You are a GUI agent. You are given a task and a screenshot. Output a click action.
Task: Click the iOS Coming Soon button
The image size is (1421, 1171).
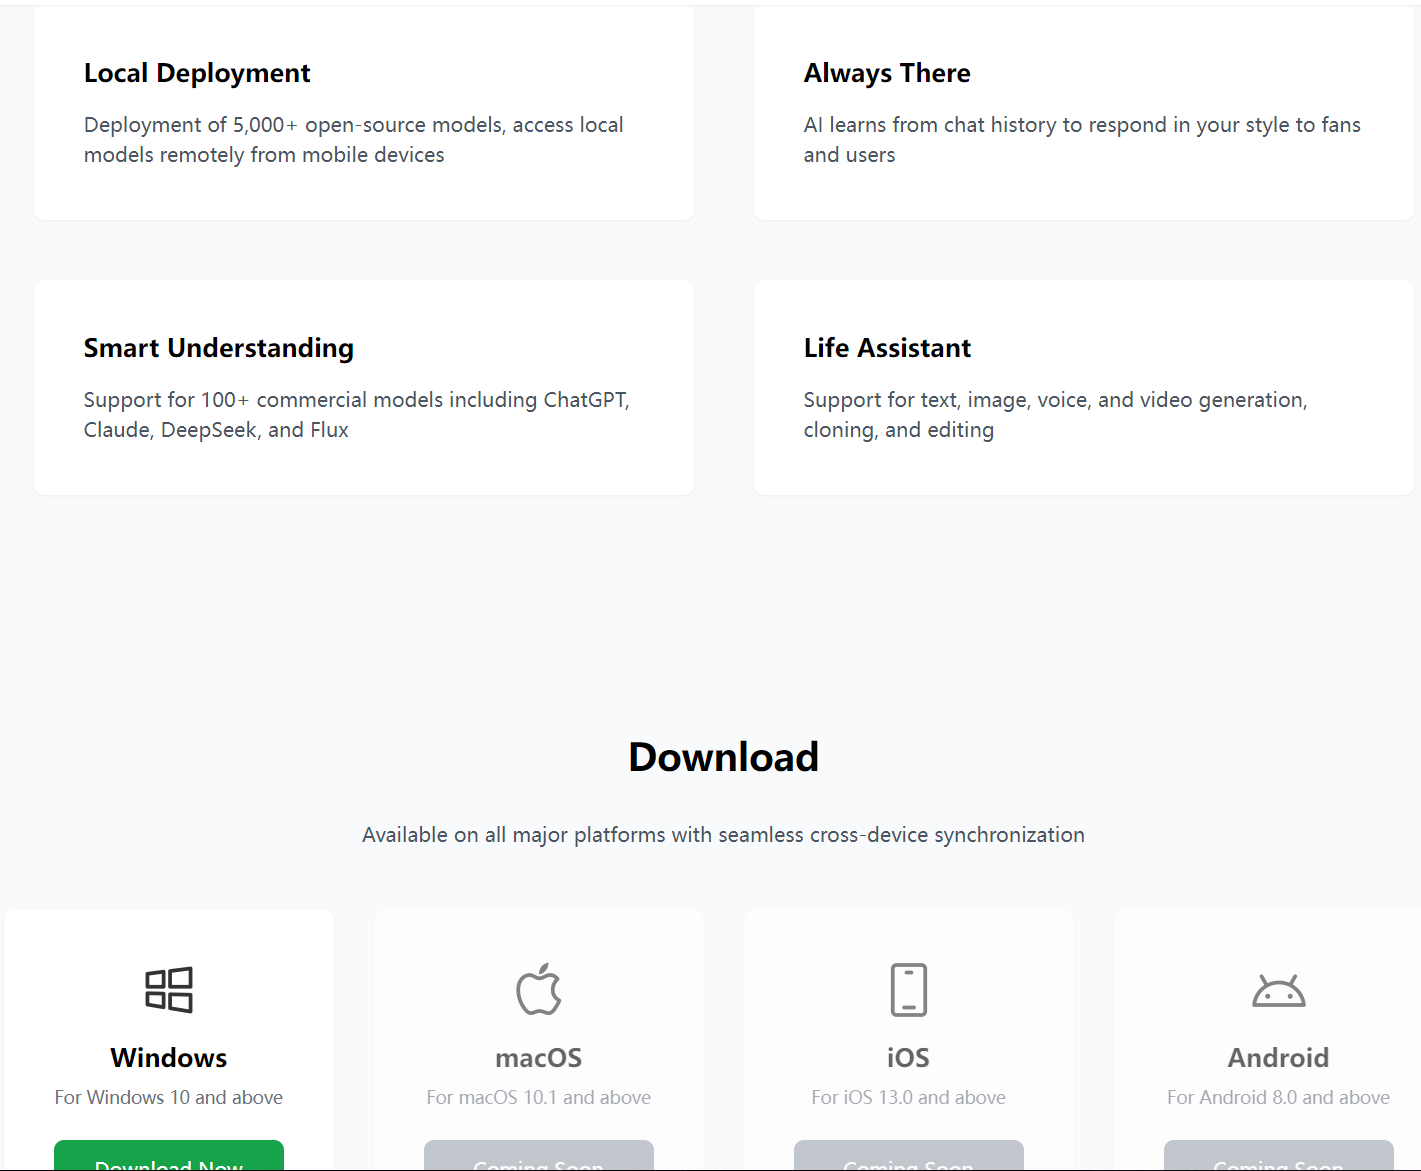[909, 1156]
